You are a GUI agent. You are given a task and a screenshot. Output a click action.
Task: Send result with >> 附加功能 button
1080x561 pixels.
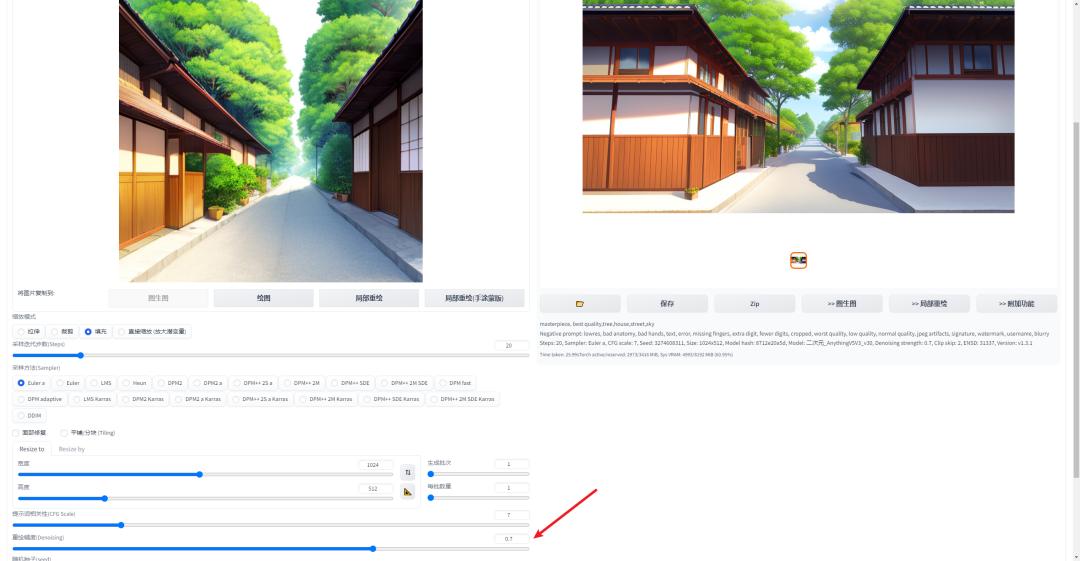click(x=1017, y=303)
